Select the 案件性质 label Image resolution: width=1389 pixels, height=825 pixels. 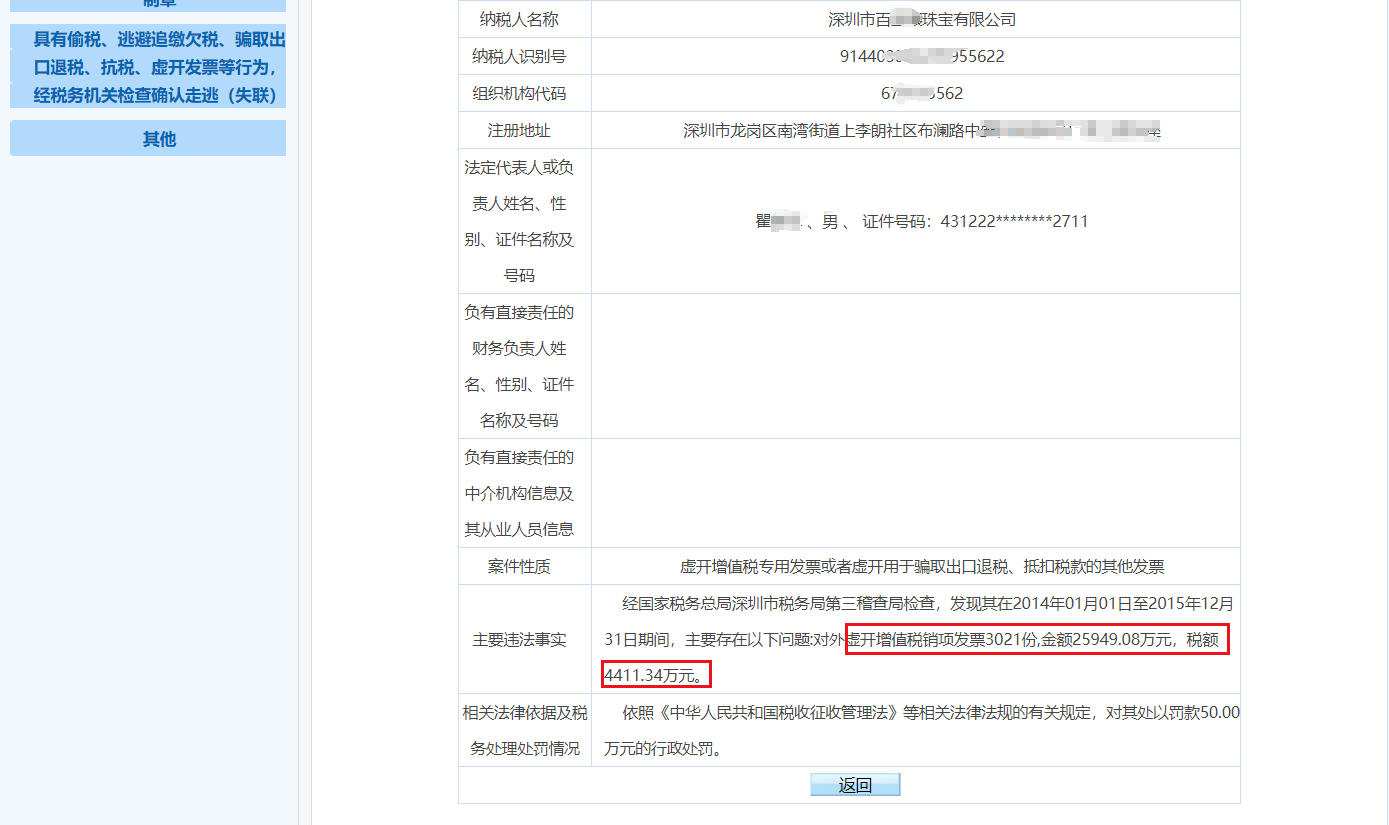click(519, 566)
